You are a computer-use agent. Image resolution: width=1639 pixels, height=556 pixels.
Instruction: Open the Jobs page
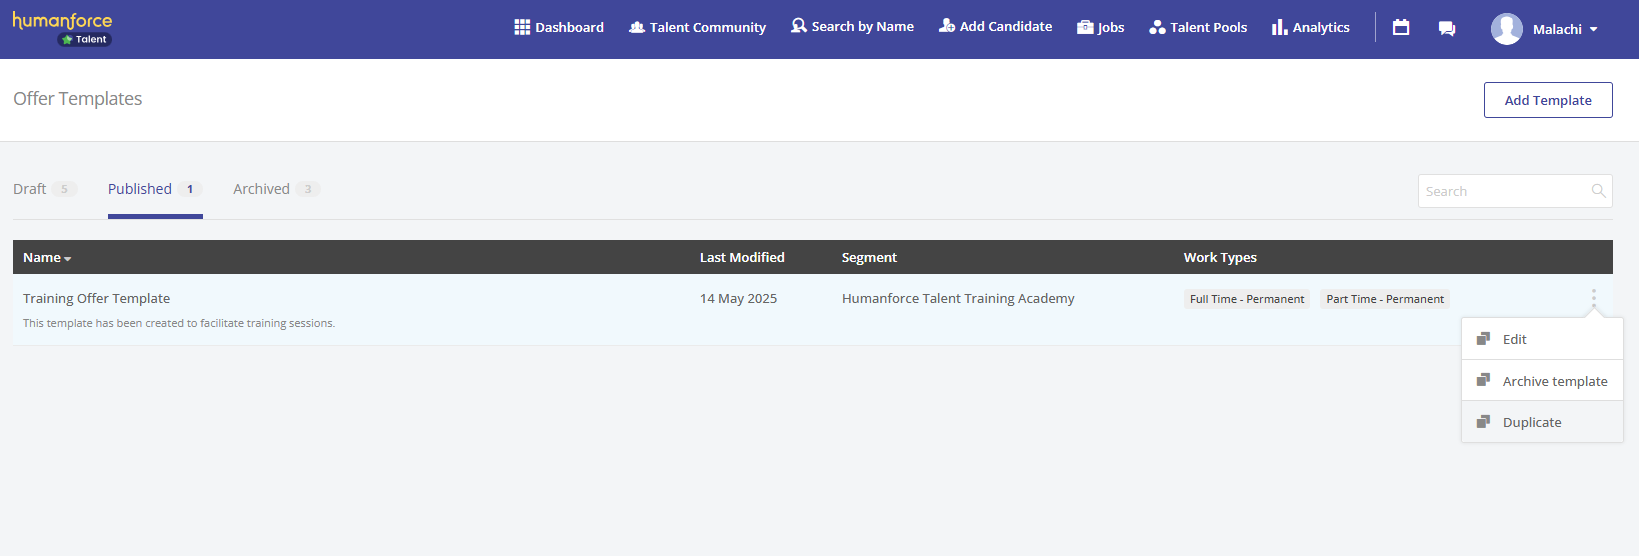[x=1100, y=27]
